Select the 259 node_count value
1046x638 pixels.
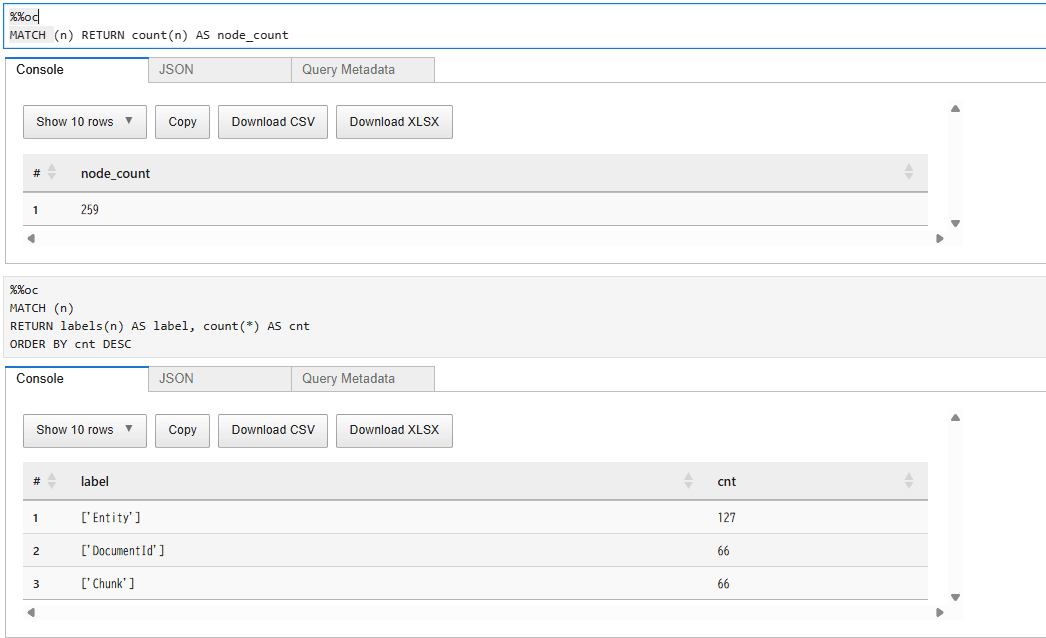(89, 210)
